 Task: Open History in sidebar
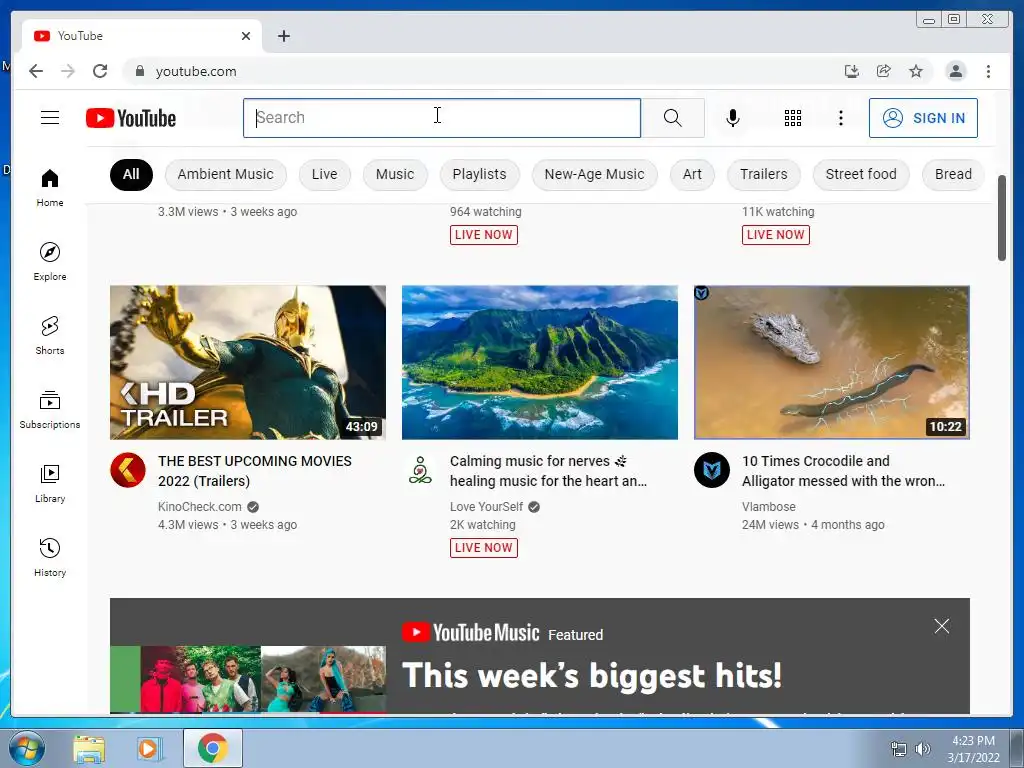click(x=50, y=557)
